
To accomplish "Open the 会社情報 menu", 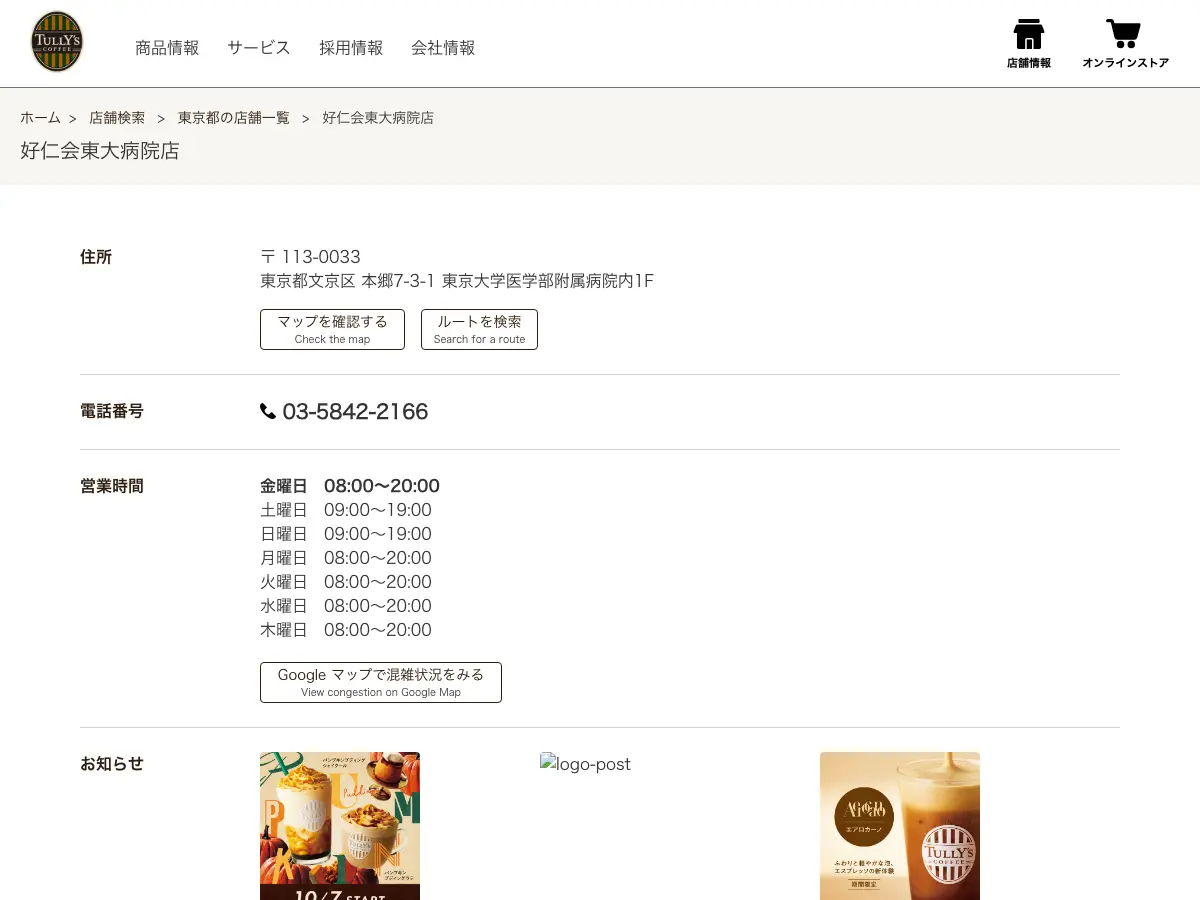I will pyautogui.click(x=443, y=48).
